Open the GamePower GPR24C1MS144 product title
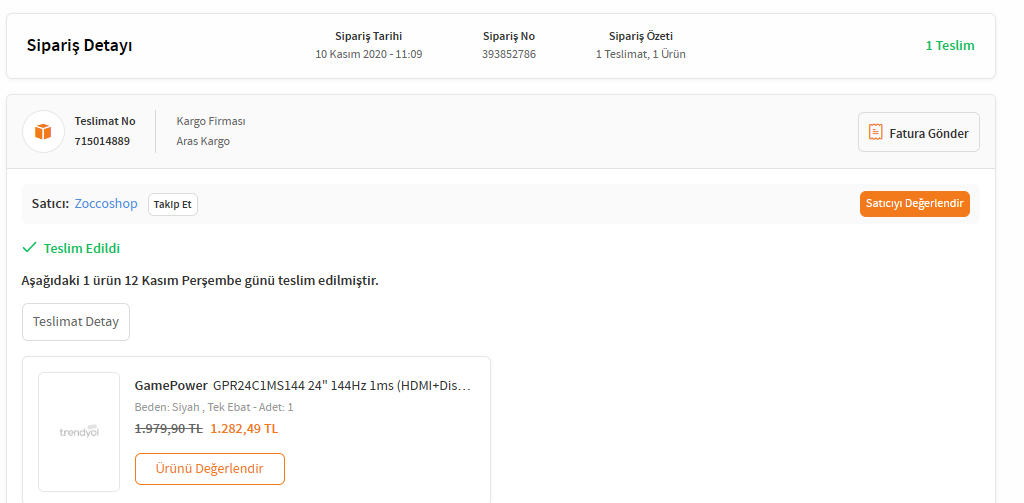 [302, 385]
